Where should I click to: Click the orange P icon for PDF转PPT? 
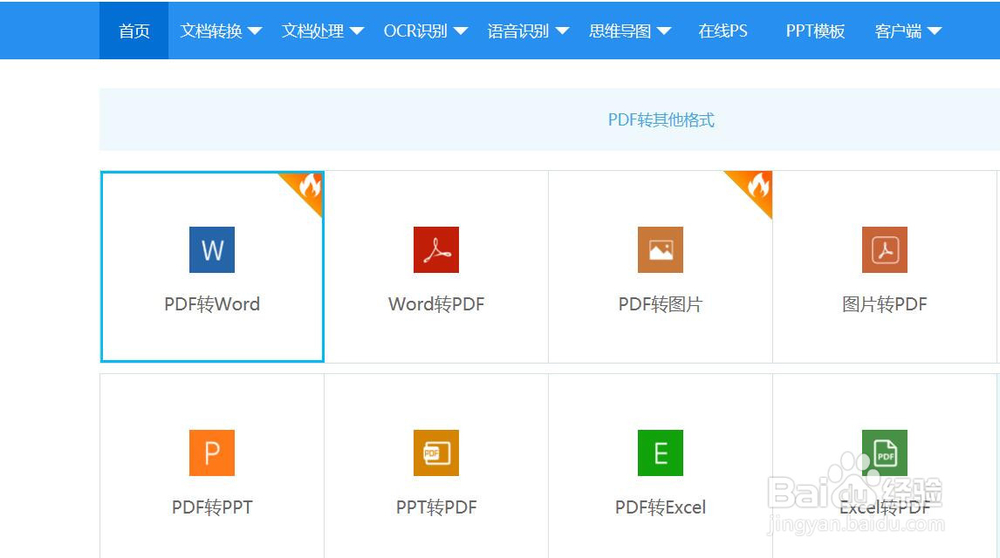[x=212, y=453]
